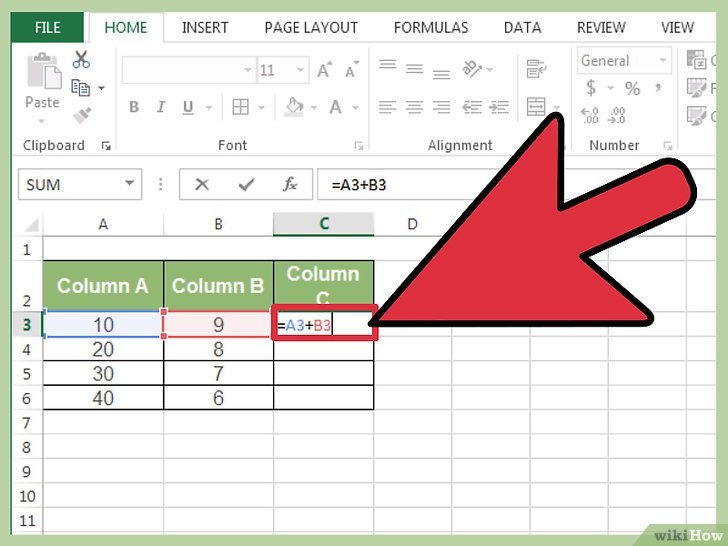Toggle Bold formatting
The width and height of the screenshot is (728, 546).
tap(134, 107)
